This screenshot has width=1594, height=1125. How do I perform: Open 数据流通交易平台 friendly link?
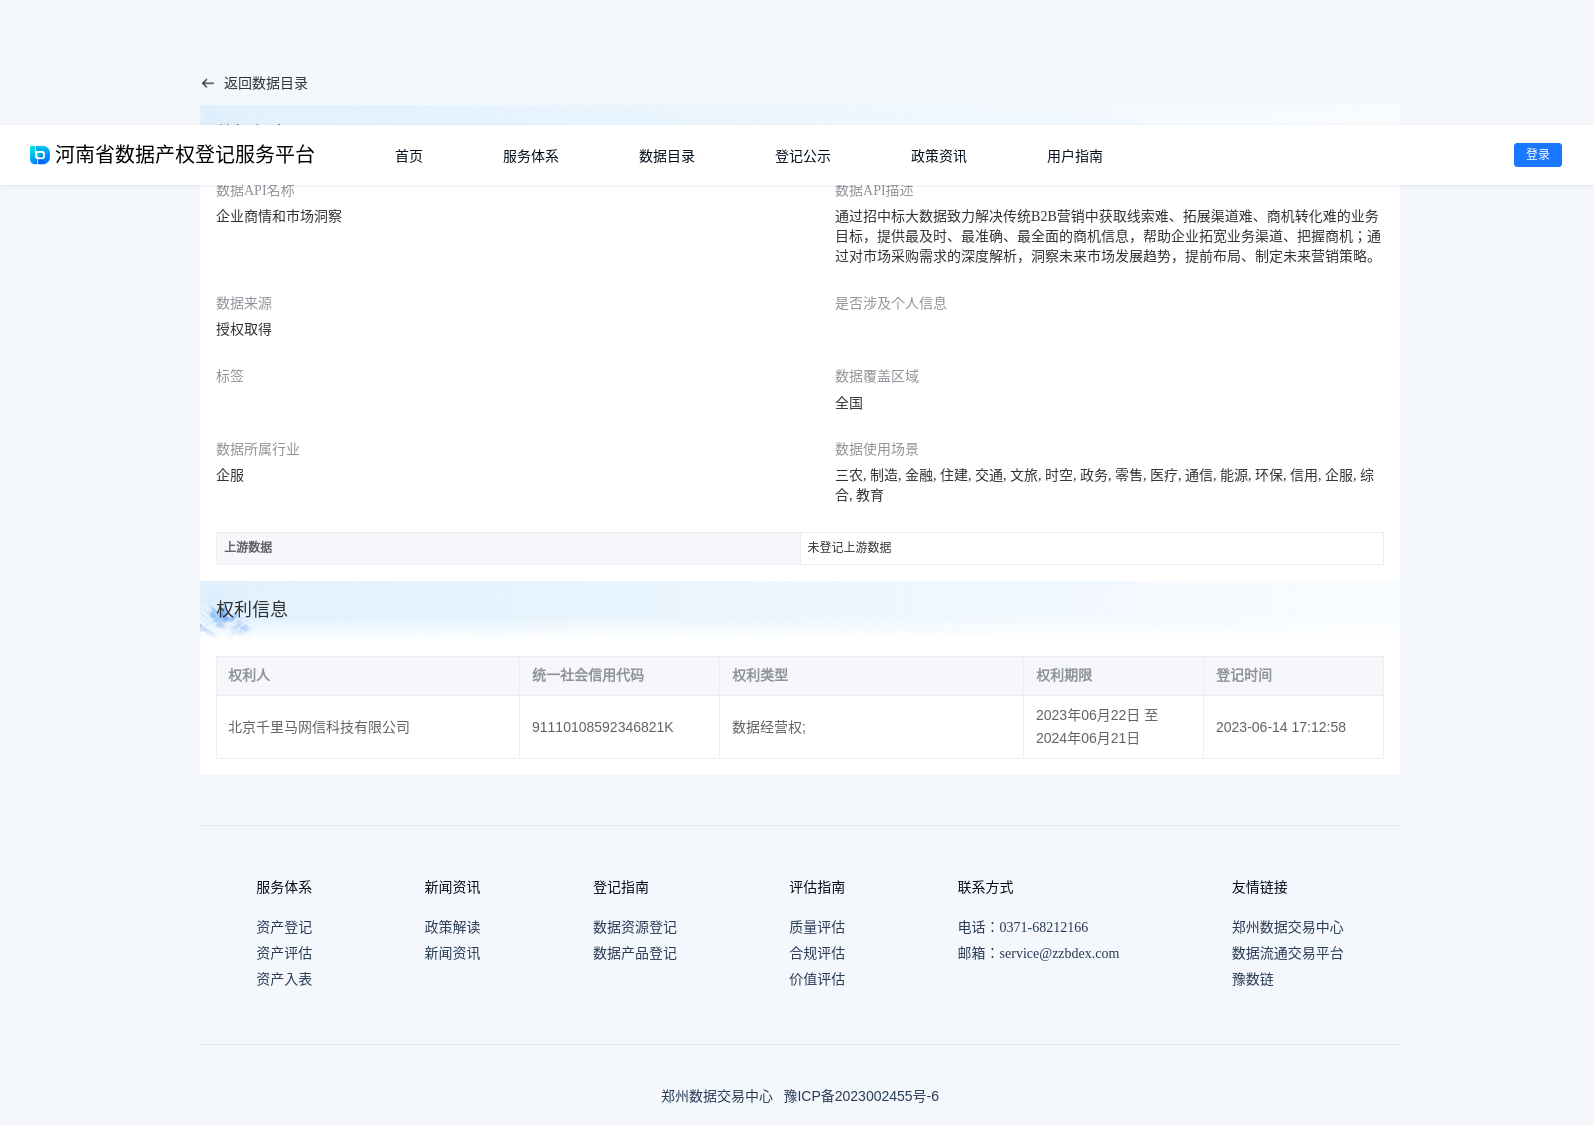[x=1288, y=954]
